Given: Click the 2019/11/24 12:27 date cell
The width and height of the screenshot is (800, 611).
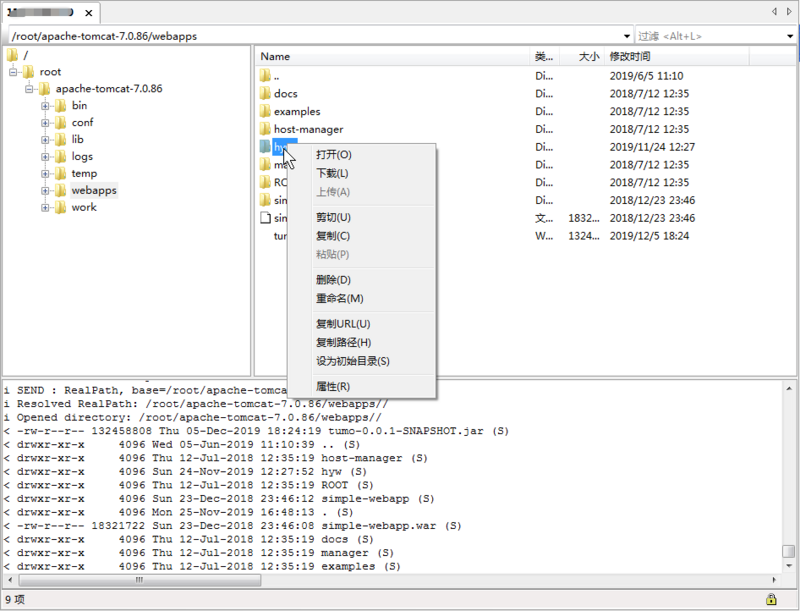Looking at the screenshot, I should point(652,147).
